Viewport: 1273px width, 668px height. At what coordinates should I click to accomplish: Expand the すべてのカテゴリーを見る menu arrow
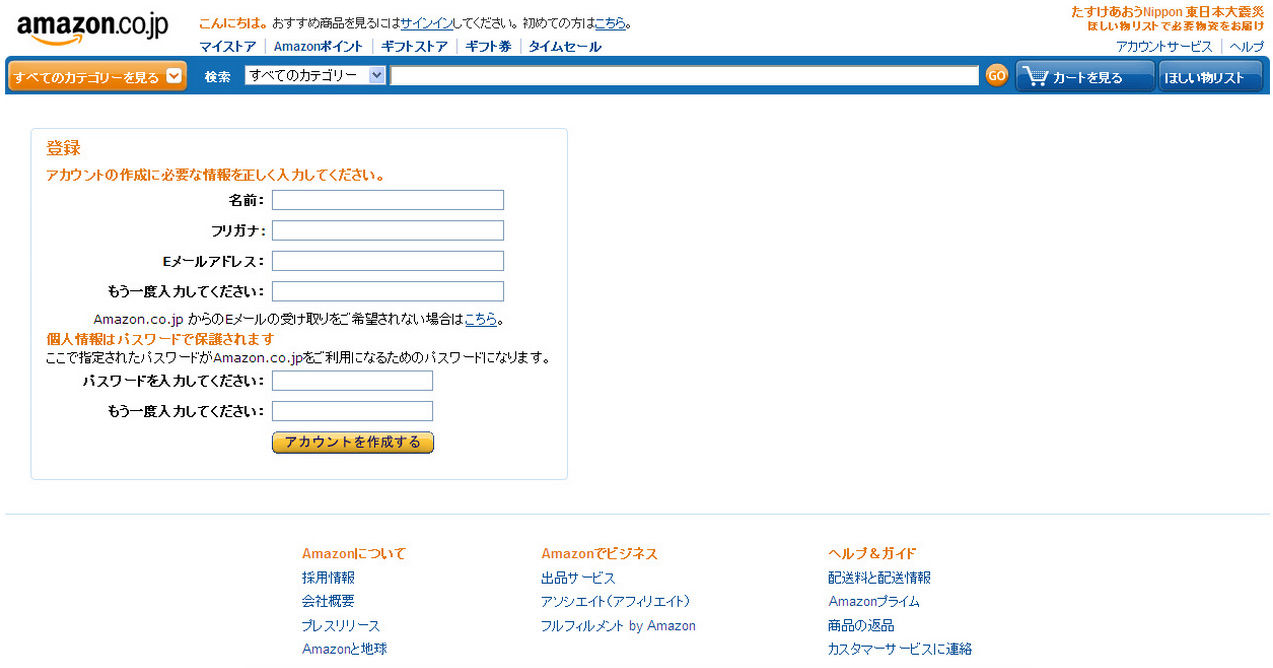pos(174,76)
